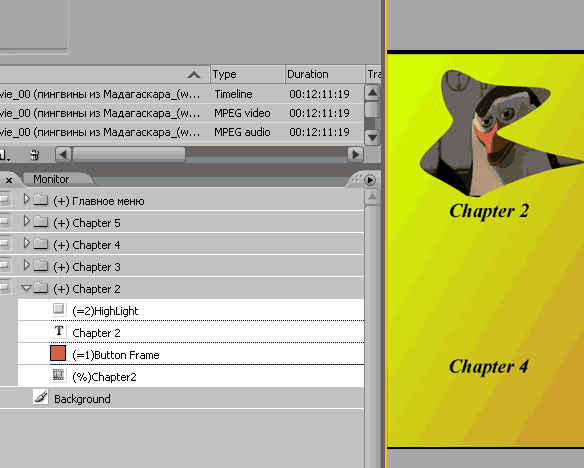Select the (%)Chapter2 layer name

[104, 377]
